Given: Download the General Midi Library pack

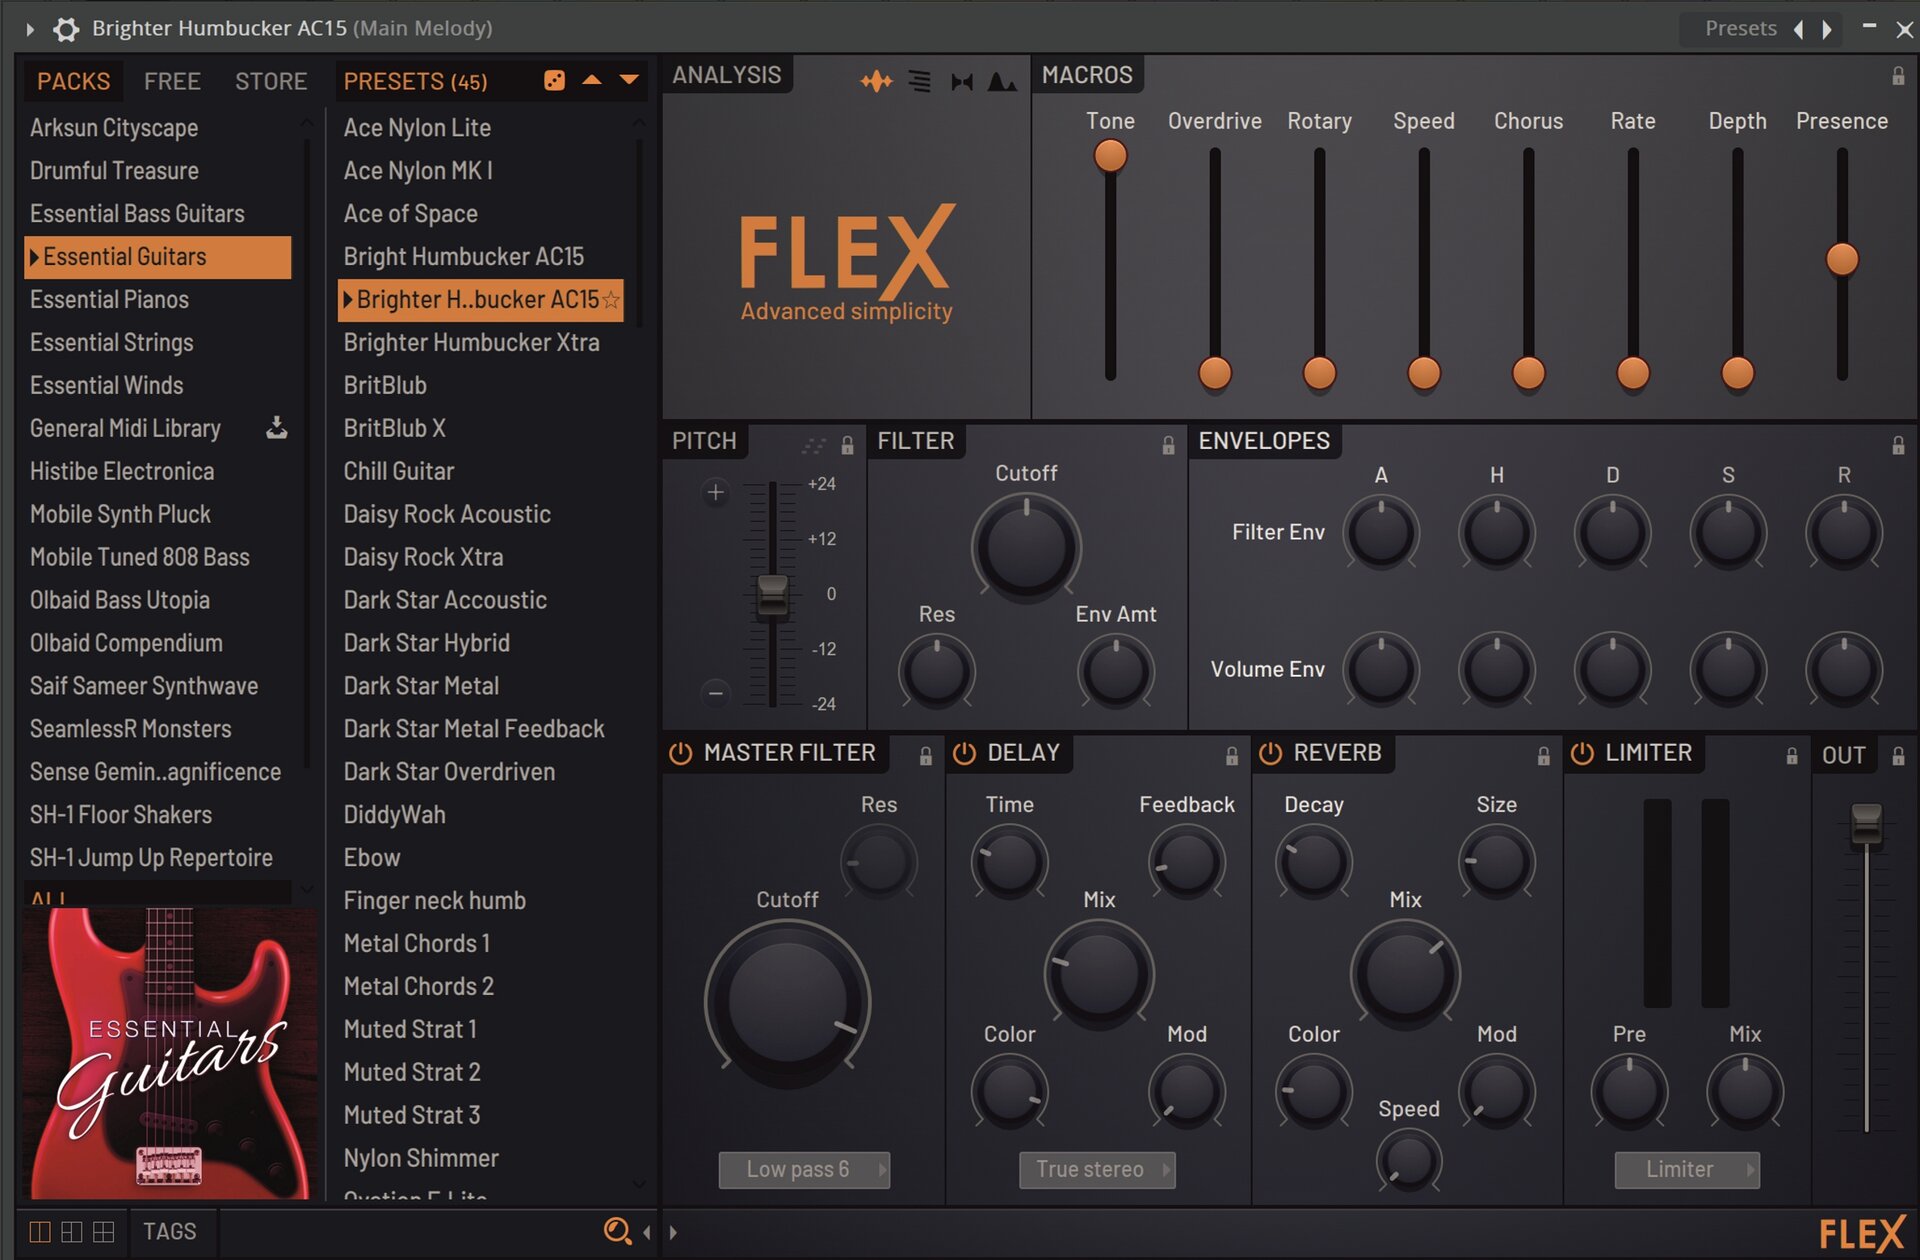Looking at the screenshot, I should coord(277,429).
